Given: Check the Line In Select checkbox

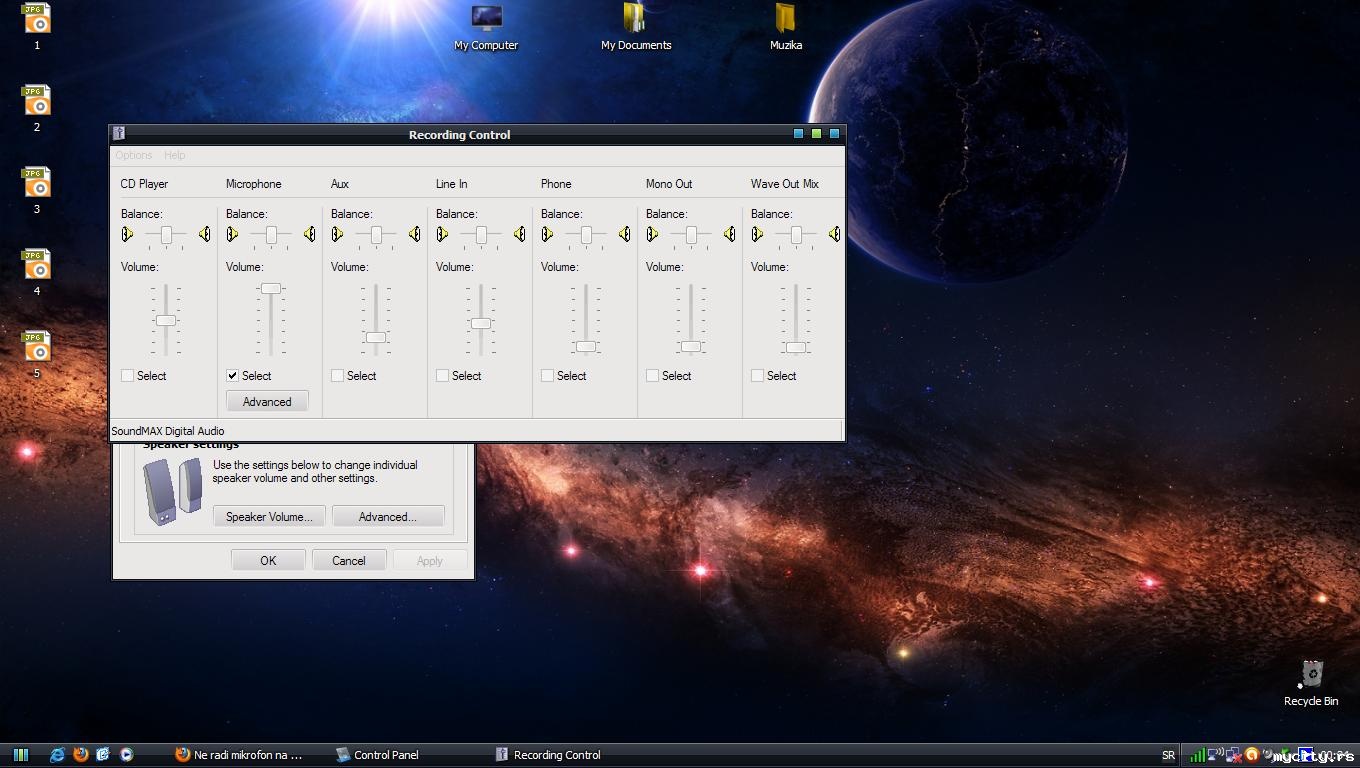Looking at the screenshot, I should coord(443,376).
